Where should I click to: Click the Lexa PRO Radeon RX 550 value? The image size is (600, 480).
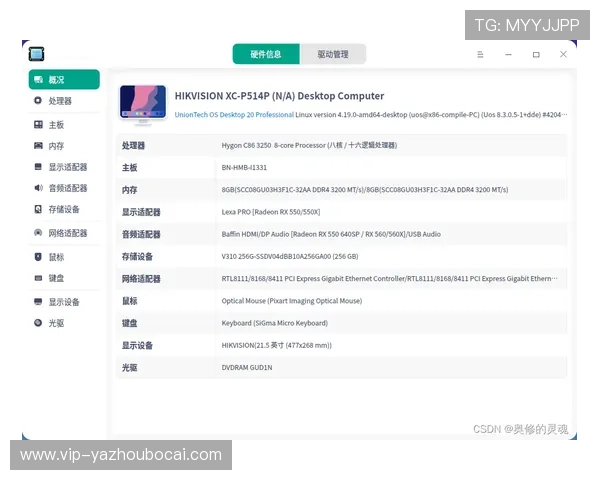tap(271, 212)
